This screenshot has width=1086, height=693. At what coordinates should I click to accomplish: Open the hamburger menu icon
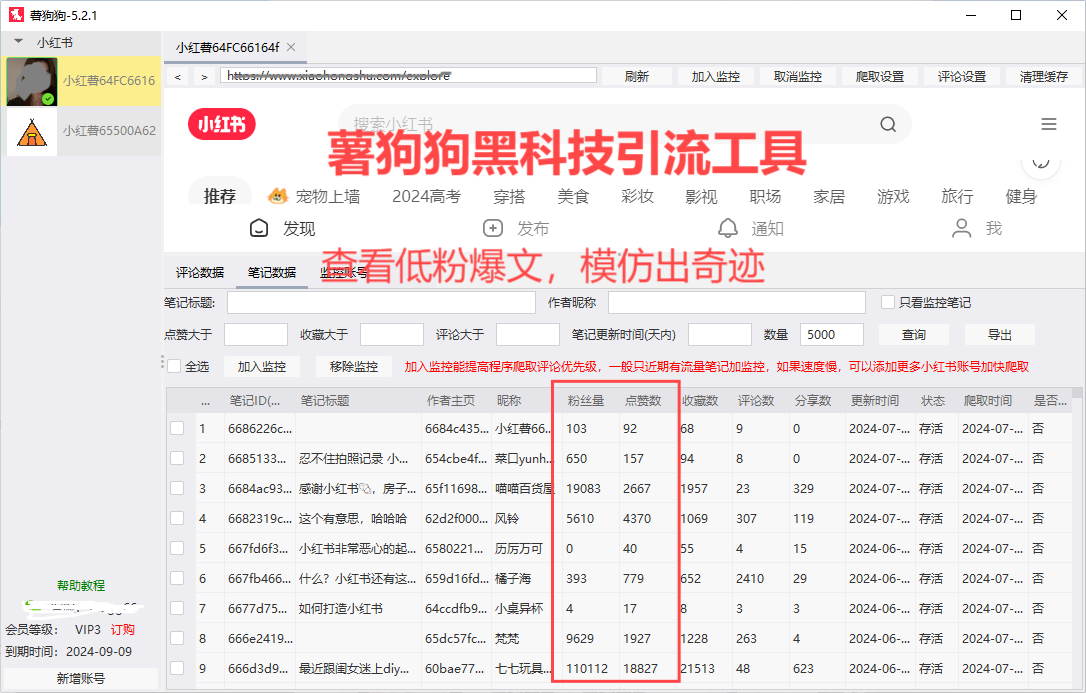point(1049,124)
